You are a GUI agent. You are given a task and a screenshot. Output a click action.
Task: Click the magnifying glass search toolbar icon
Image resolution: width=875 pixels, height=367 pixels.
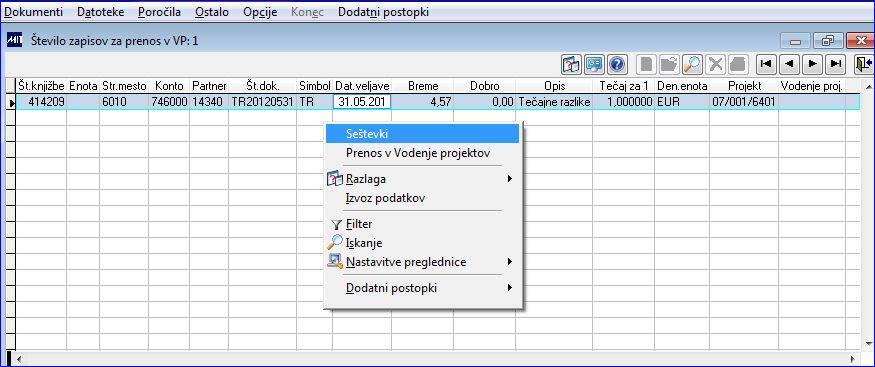(692, 64)
